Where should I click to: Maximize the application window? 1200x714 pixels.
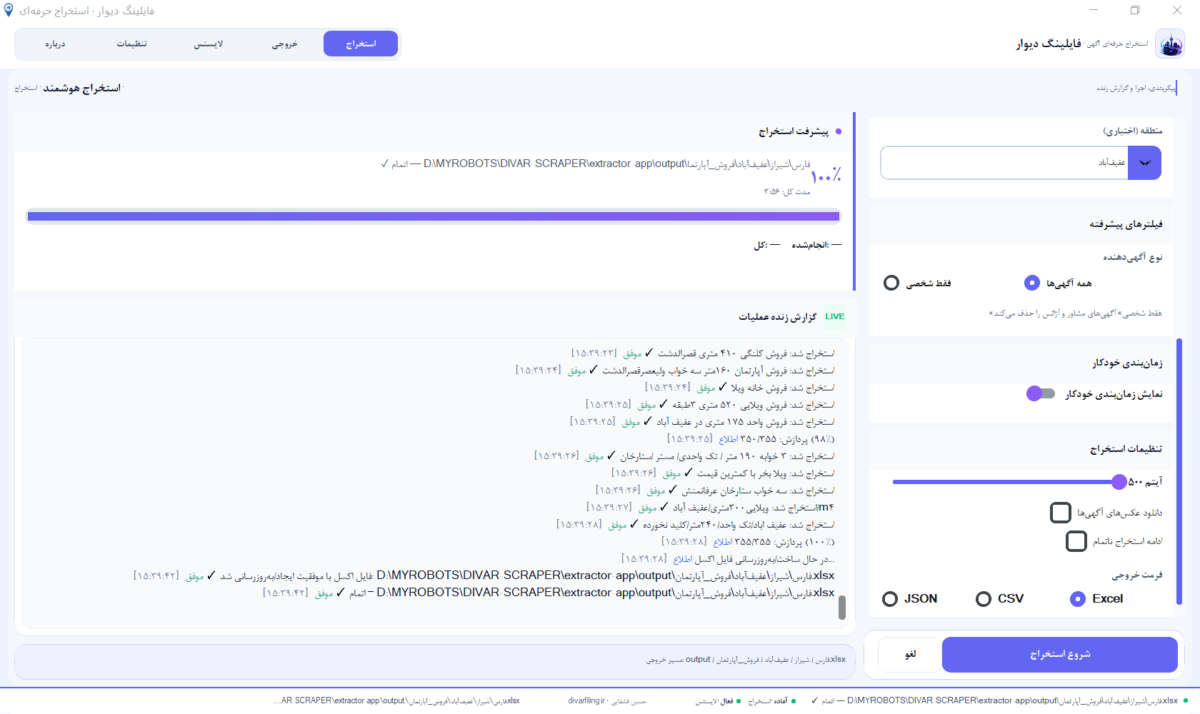pyautogui.click(x=1135, y=10)
